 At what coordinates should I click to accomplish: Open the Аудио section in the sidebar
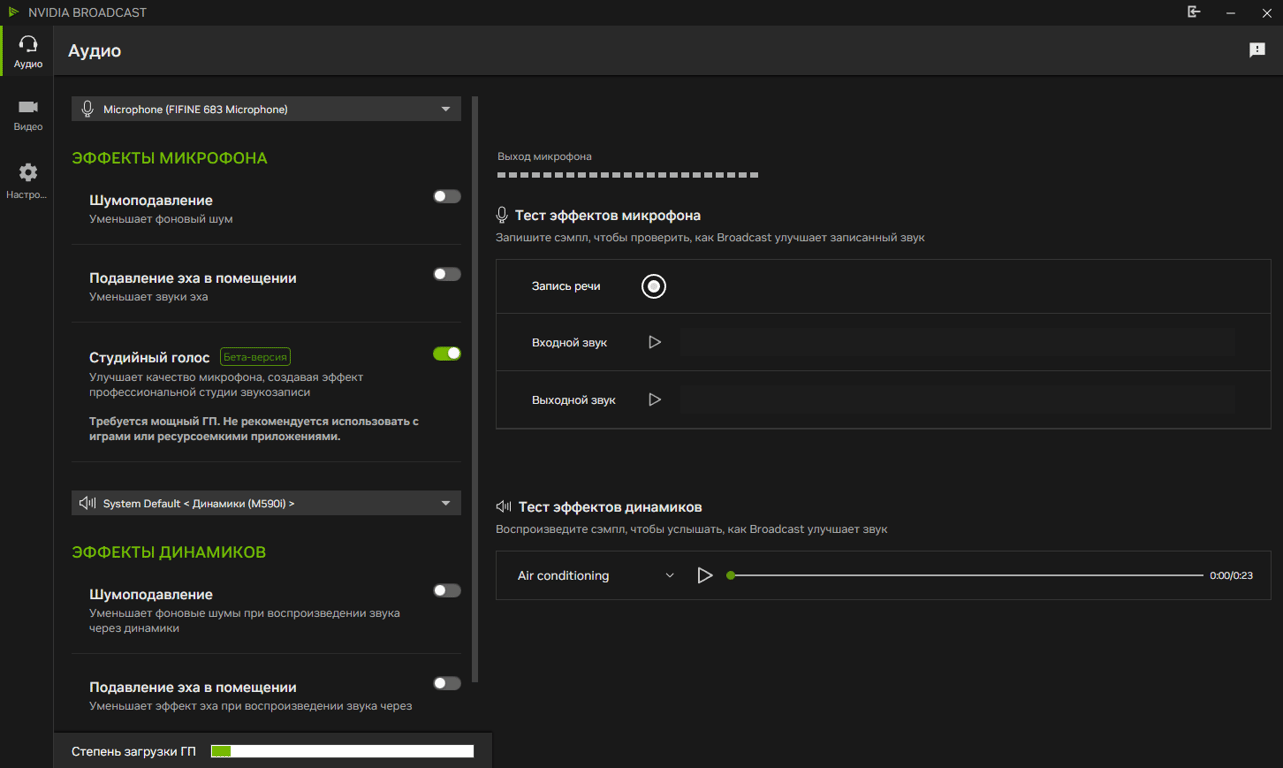click(27, 50)
